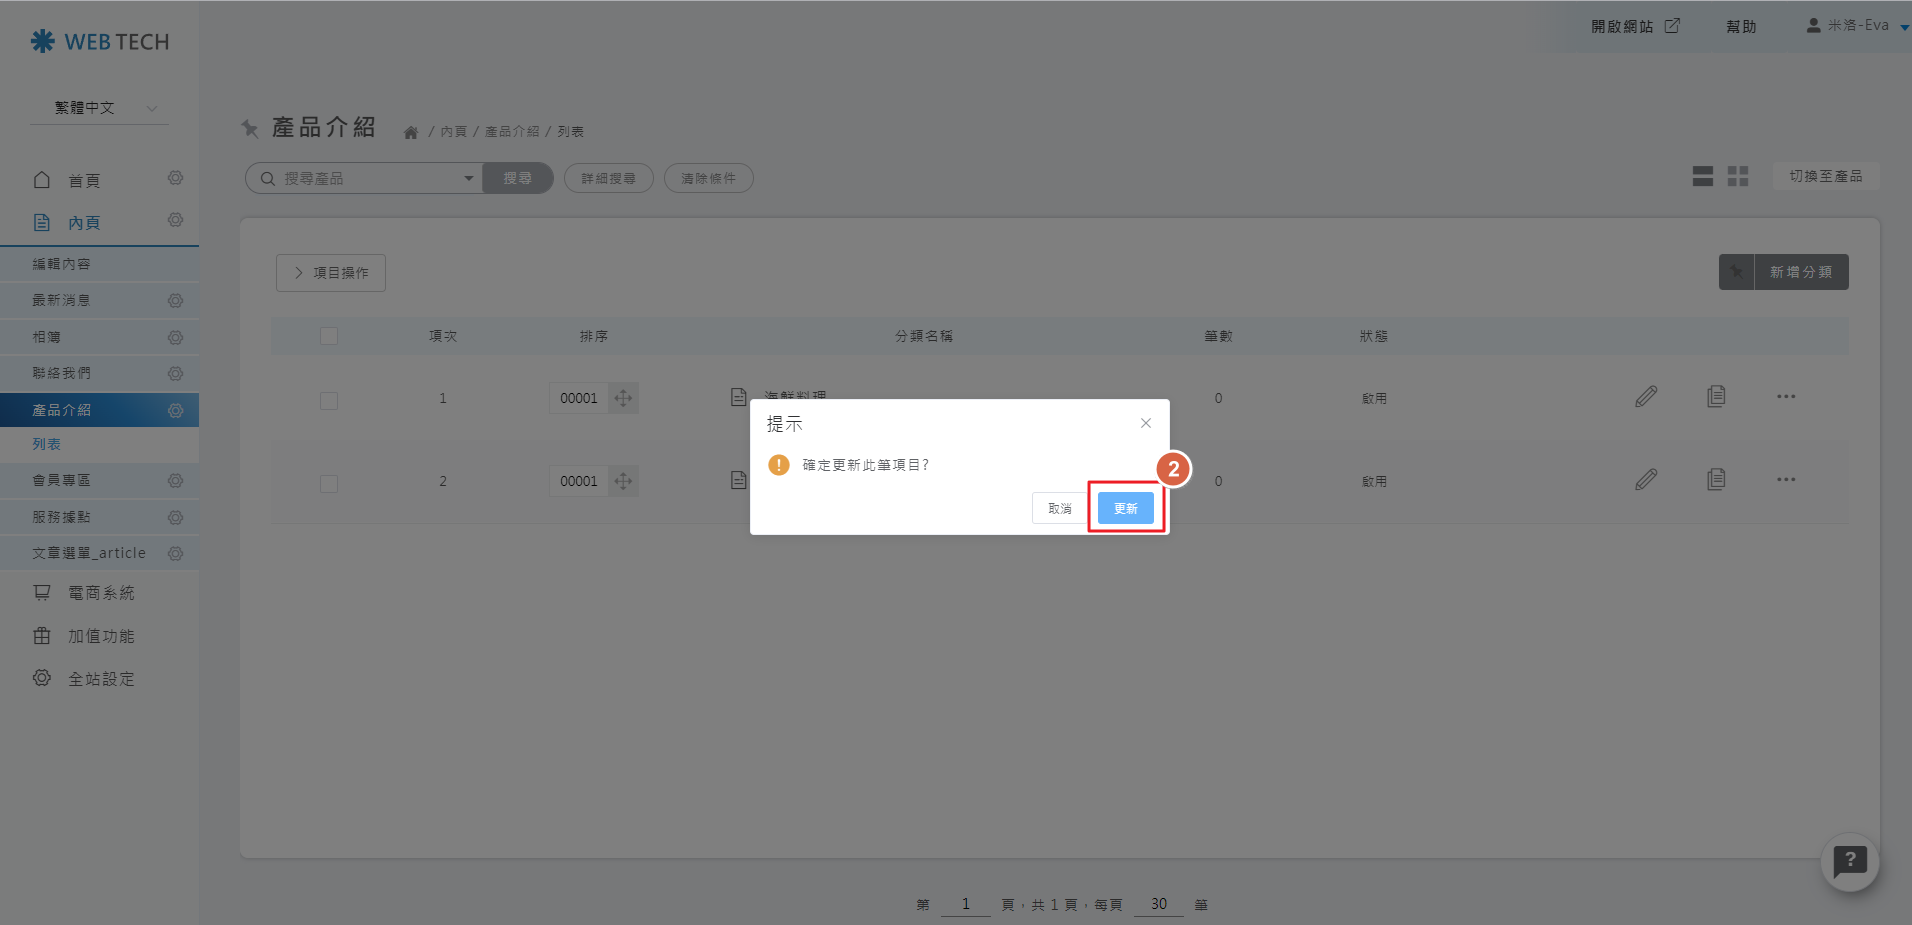Expand the 項目操作 panel

[331, 273]
